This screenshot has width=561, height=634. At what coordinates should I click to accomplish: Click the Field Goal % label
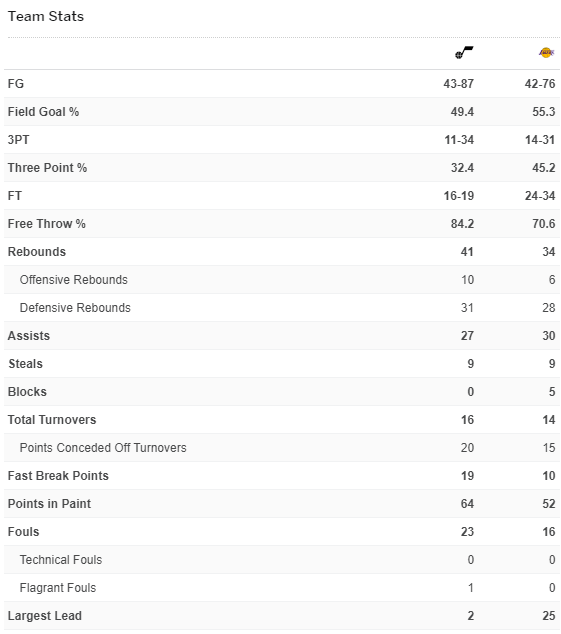pyautogui.click(x=43, y=112)
